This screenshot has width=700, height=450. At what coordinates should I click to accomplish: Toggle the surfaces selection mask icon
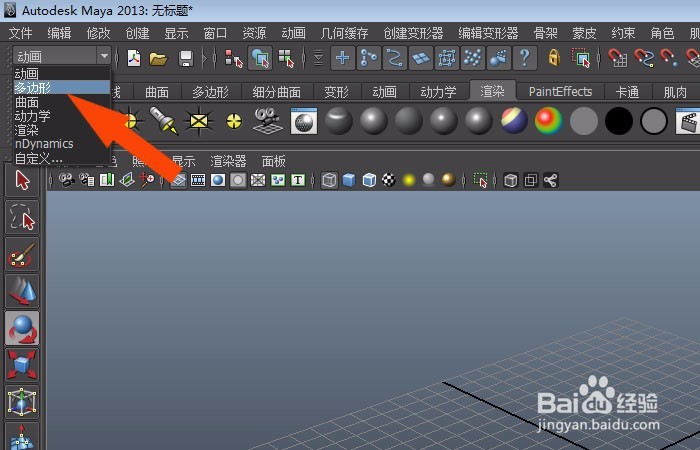pyautogui.click(x=421, y=58)
